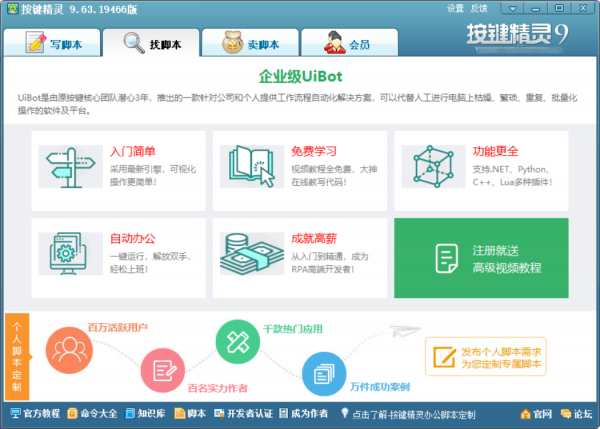This screenshot has width=600, height=429.
Task: Go to the 会员 tab
Action: (349, 43)
